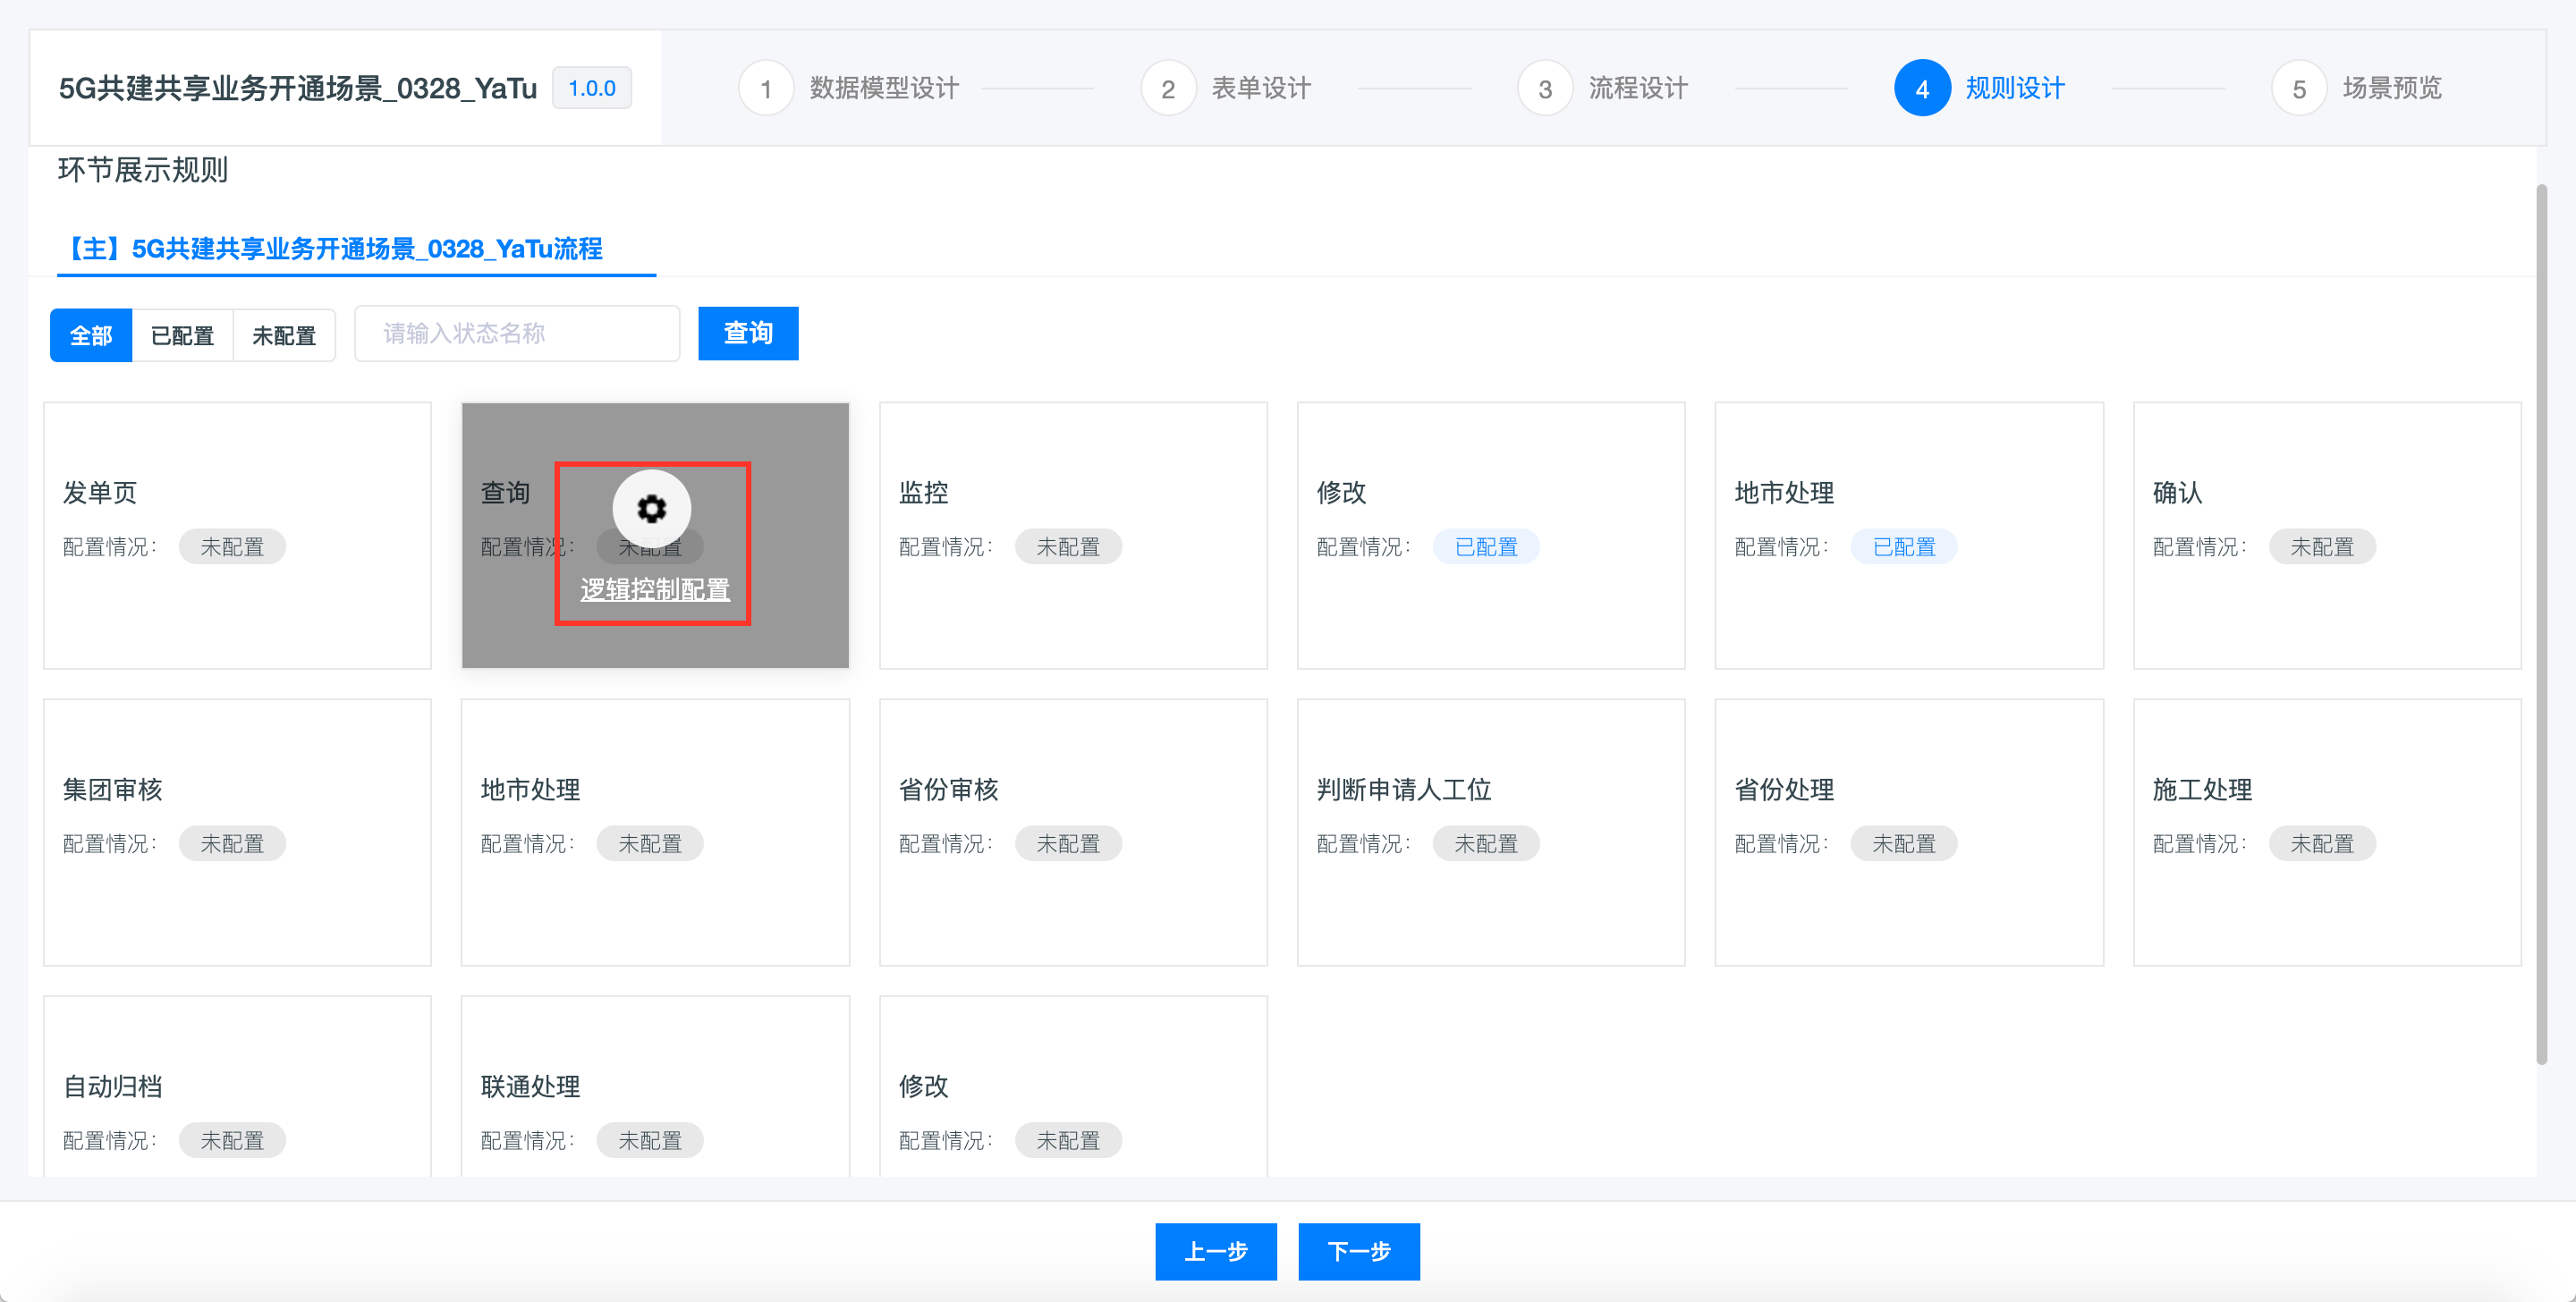
Task: Click the 下一步 button
Action: pyautogui.click(x=1359, y=1251)
